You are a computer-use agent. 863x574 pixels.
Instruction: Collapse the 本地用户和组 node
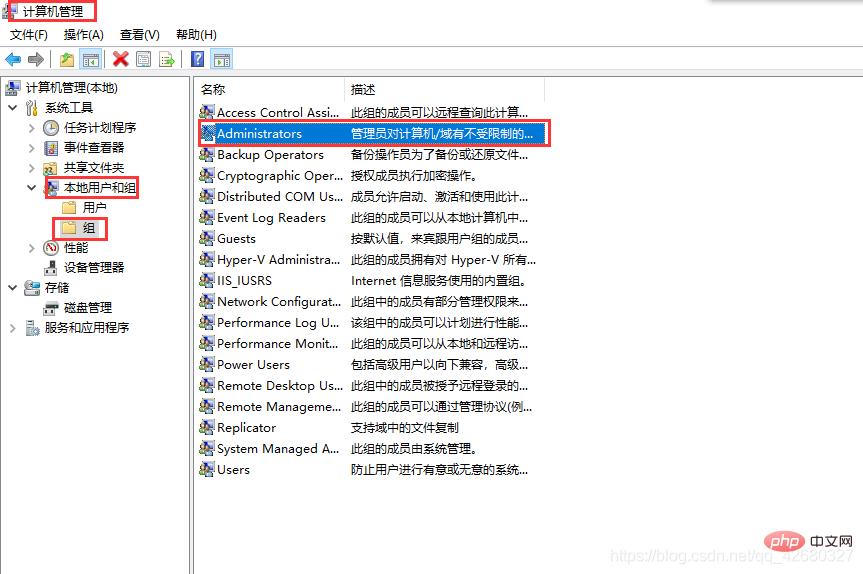(31, 188)
